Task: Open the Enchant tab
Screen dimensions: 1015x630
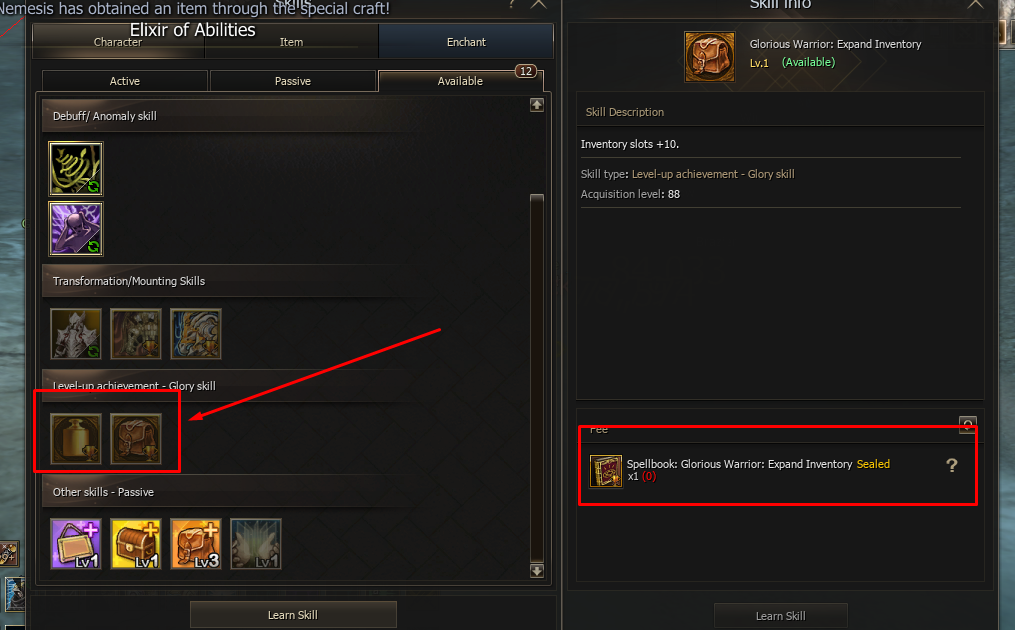Action: coord(466,42)
